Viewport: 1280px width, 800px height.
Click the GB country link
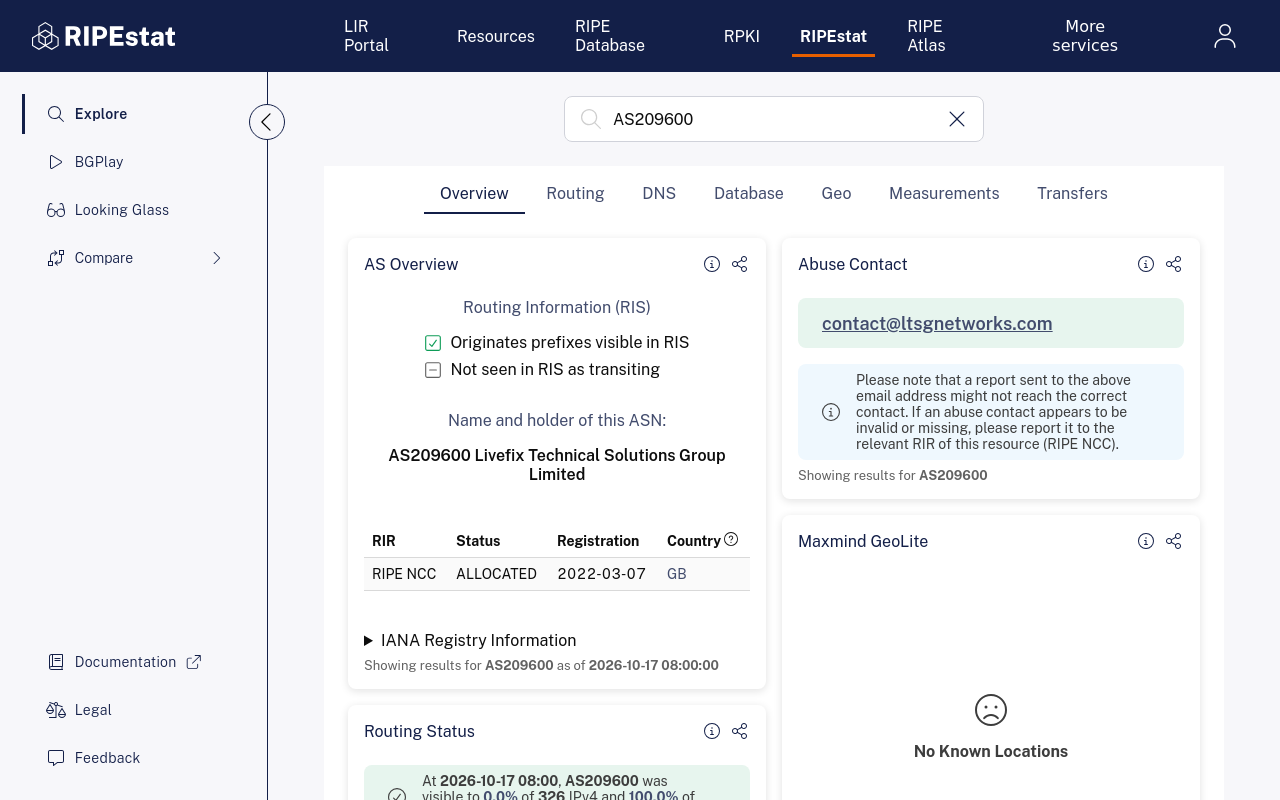pyautogui.click(x=677, y=574)
